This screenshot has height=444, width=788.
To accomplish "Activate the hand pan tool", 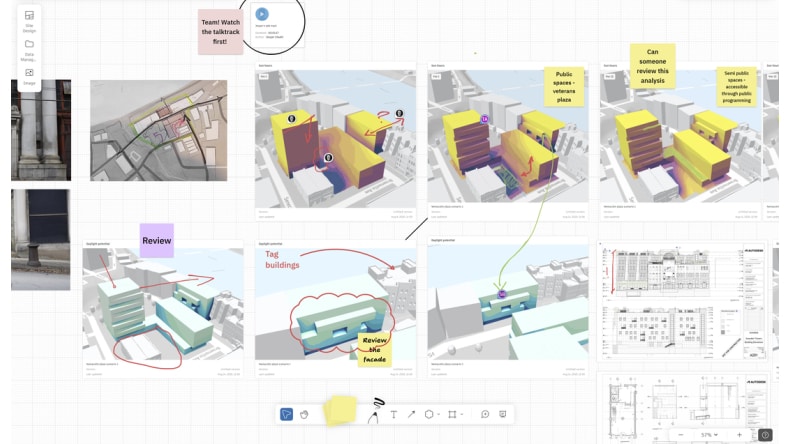I will click(x=304, y=414).
